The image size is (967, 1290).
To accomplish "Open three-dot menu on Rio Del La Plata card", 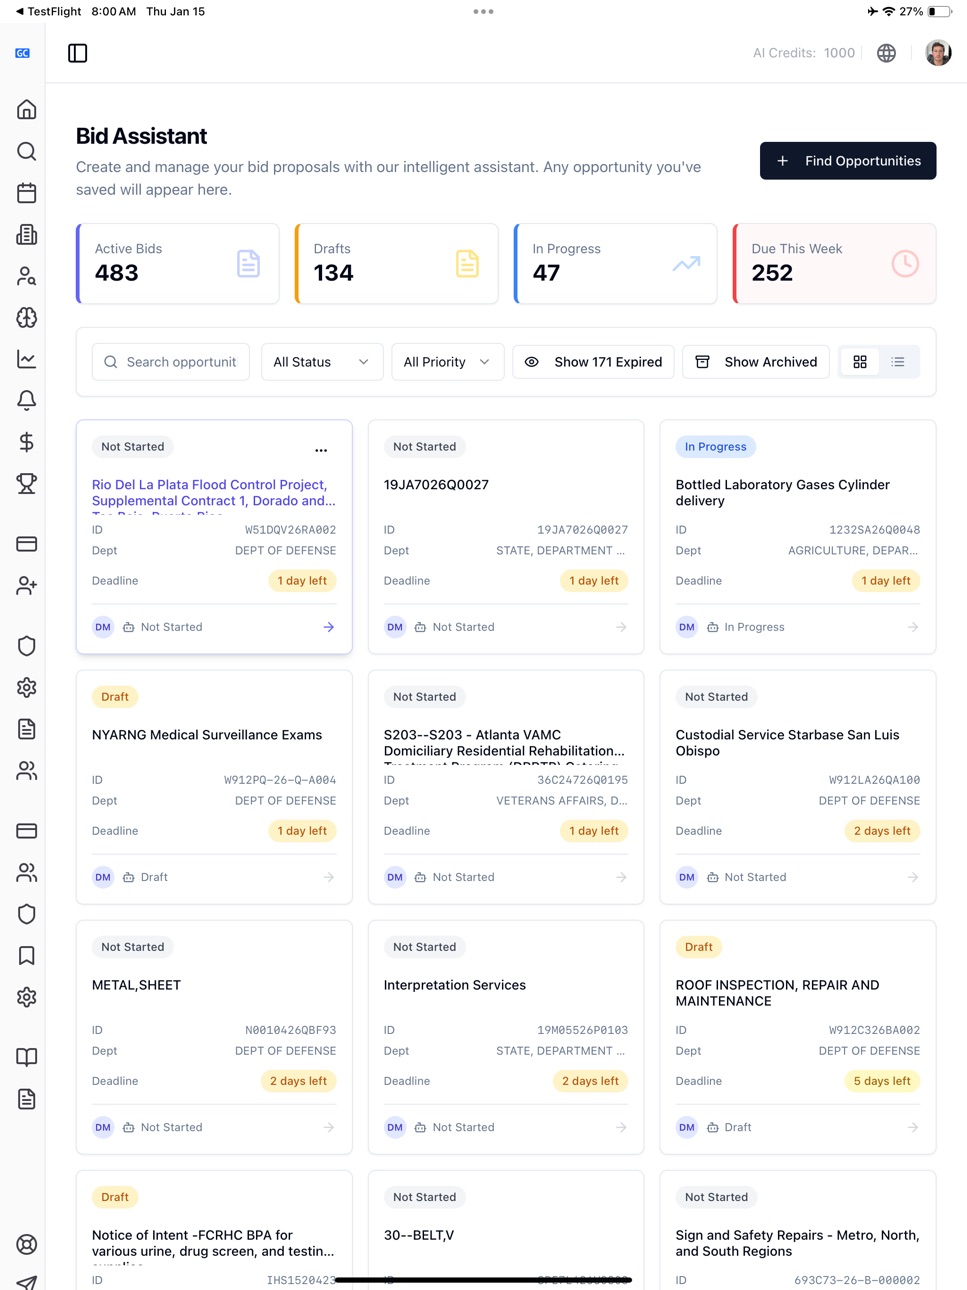I will pos(321,450).
